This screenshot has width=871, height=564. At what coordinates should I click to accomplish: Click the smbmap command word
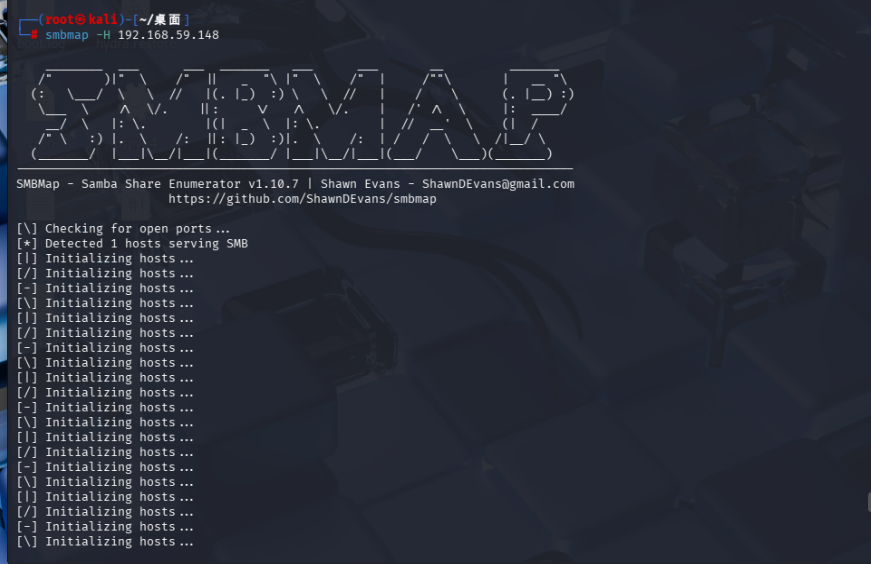coord(67,35)
